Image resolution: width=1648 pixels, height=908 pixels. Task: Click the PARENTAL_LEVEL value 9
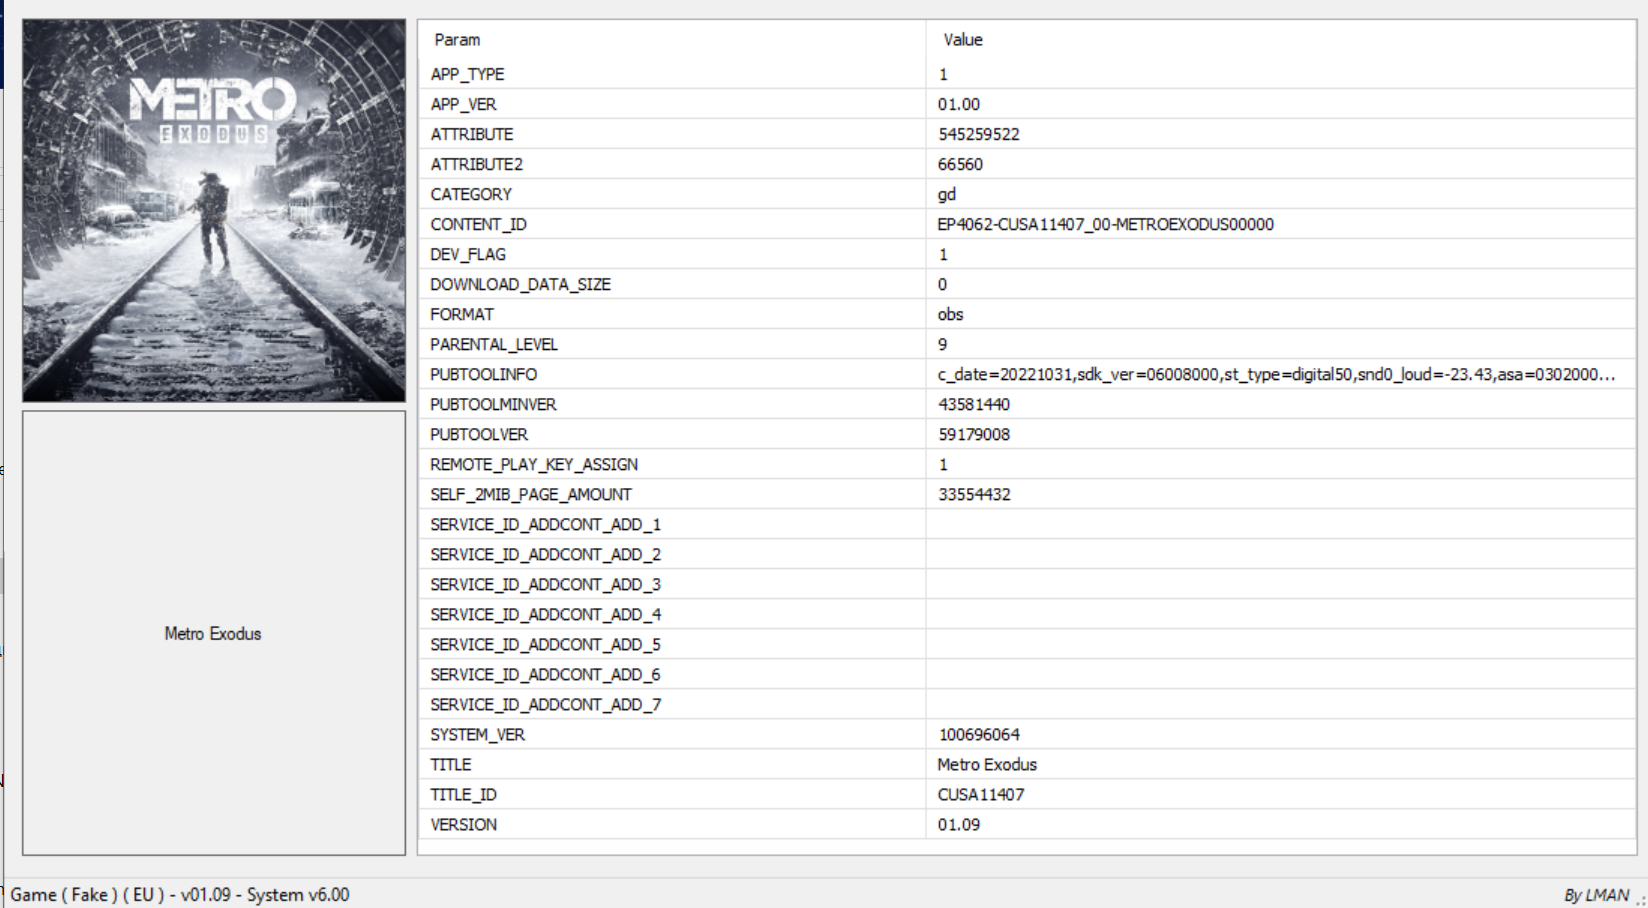942,344
